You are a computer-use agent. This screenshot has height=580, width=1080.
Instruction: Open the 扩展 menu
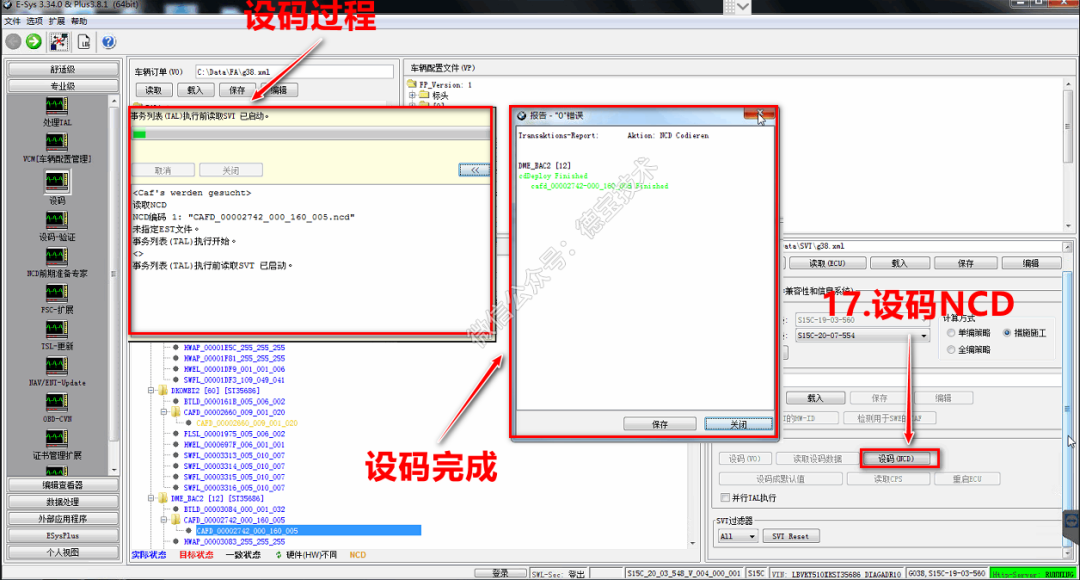(x=56, y=21)
